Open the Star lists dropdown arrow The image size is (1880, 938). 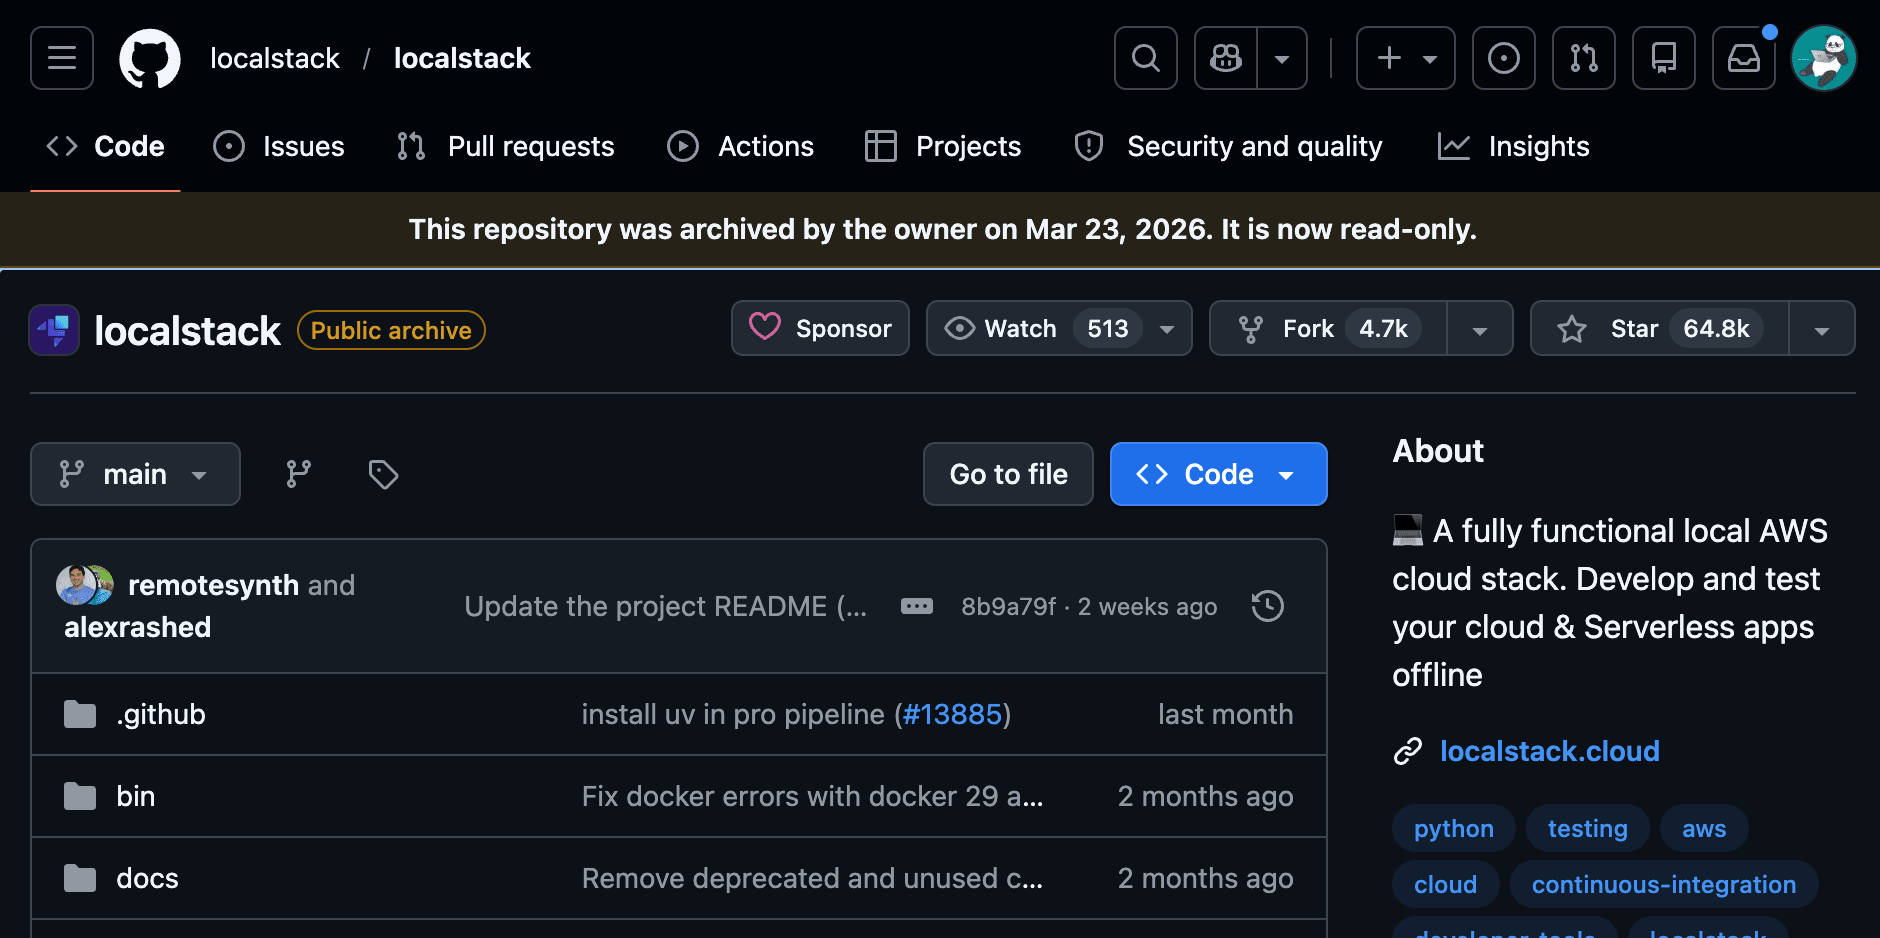1822,330
